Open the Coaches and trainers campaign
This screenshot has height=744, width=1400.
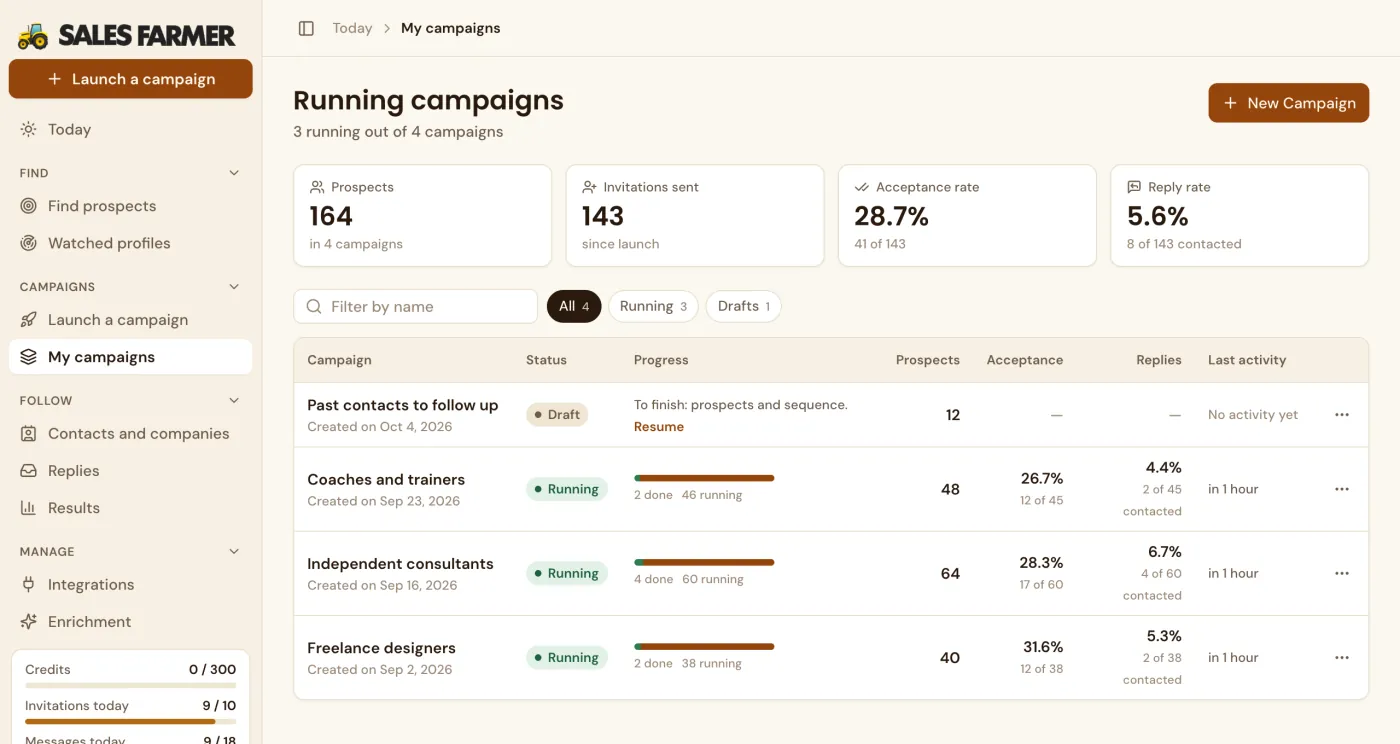click(386, 479)
